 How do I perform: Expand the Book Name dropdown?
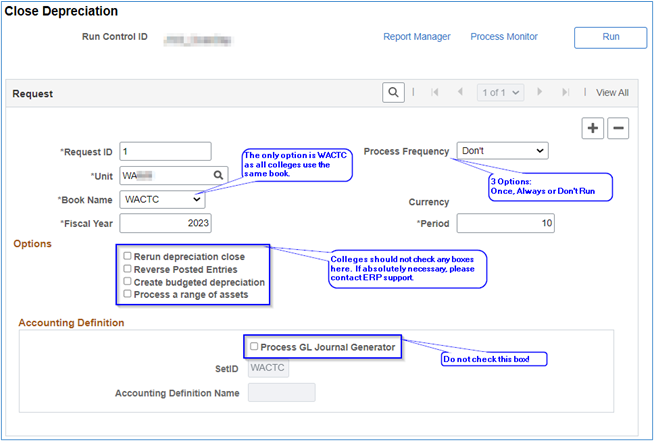(x=162, y=199)
